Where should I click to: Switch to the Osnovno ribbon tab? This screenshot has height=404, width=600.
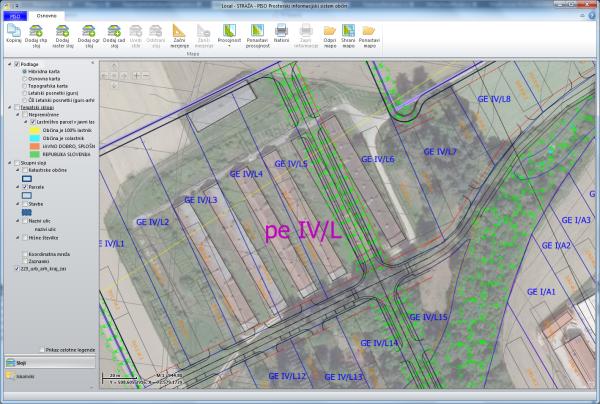[47, 17]
